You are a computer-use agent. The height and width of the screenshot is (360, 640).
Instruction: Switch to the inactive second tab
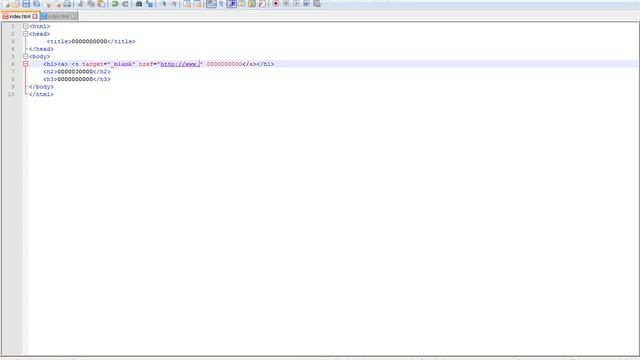[x=59, y=16]
